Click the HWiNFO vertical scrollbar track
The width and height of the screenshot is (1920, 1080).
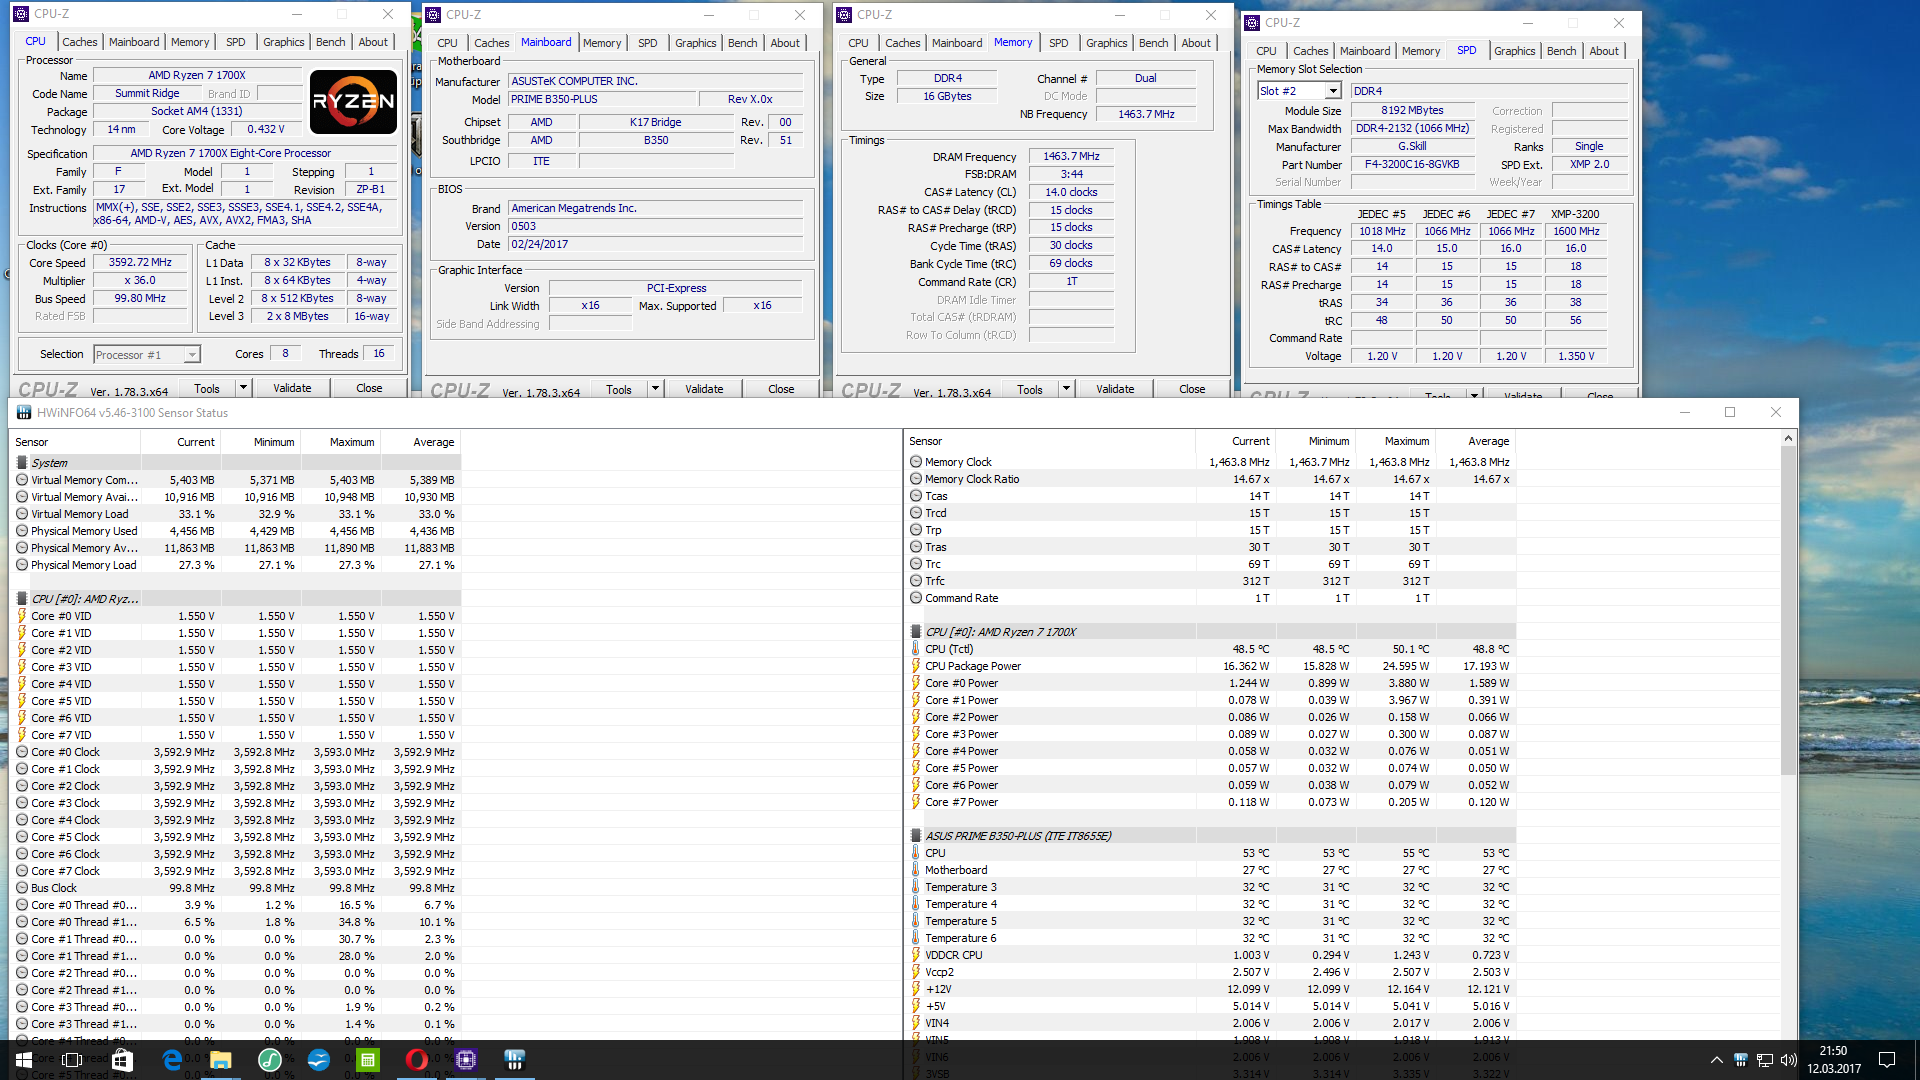tap(1788, 900)
